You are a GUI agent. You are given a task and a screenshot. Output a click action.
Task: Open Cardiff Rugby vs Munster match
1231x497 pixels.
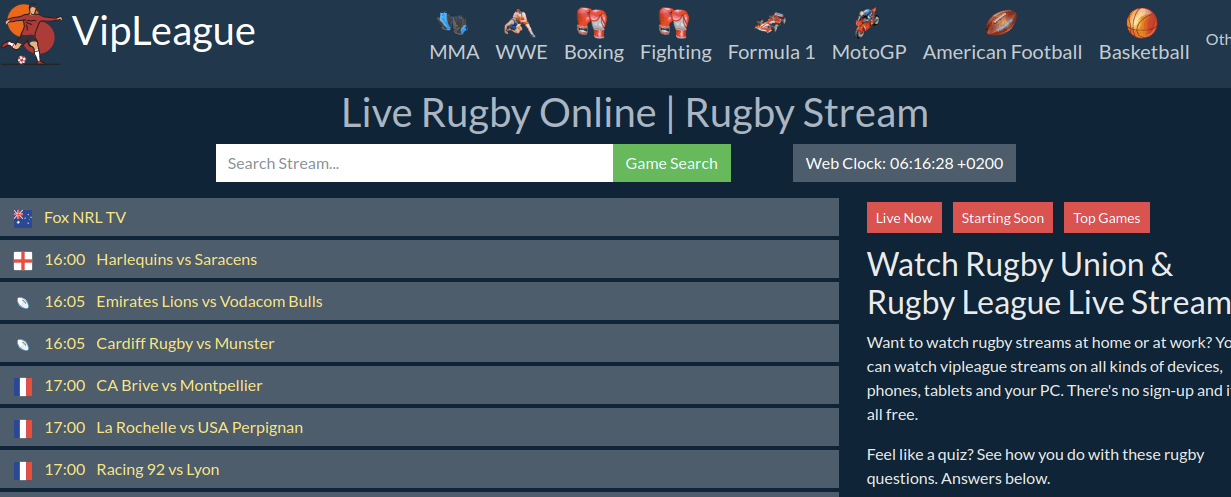185,343
